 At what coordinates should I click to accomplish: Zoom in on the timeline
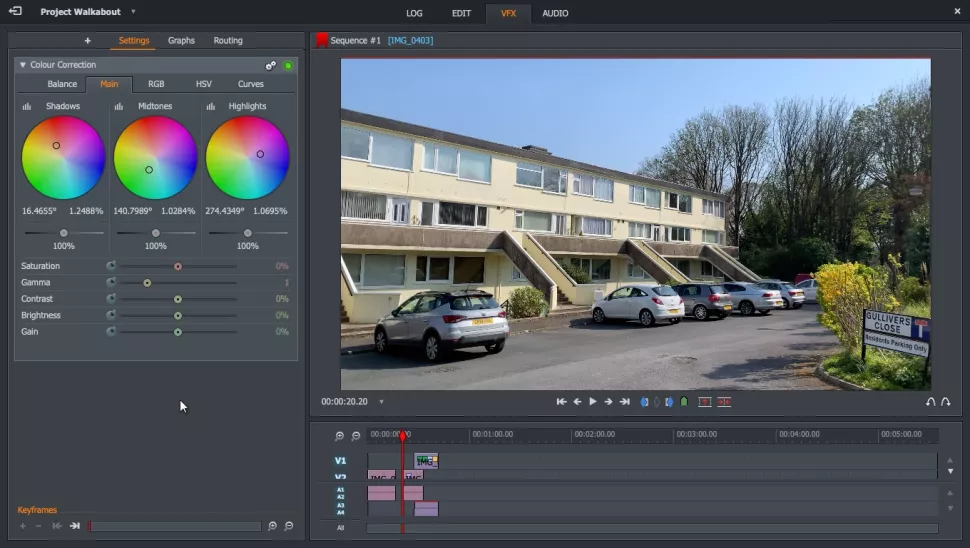pos(339,436)
